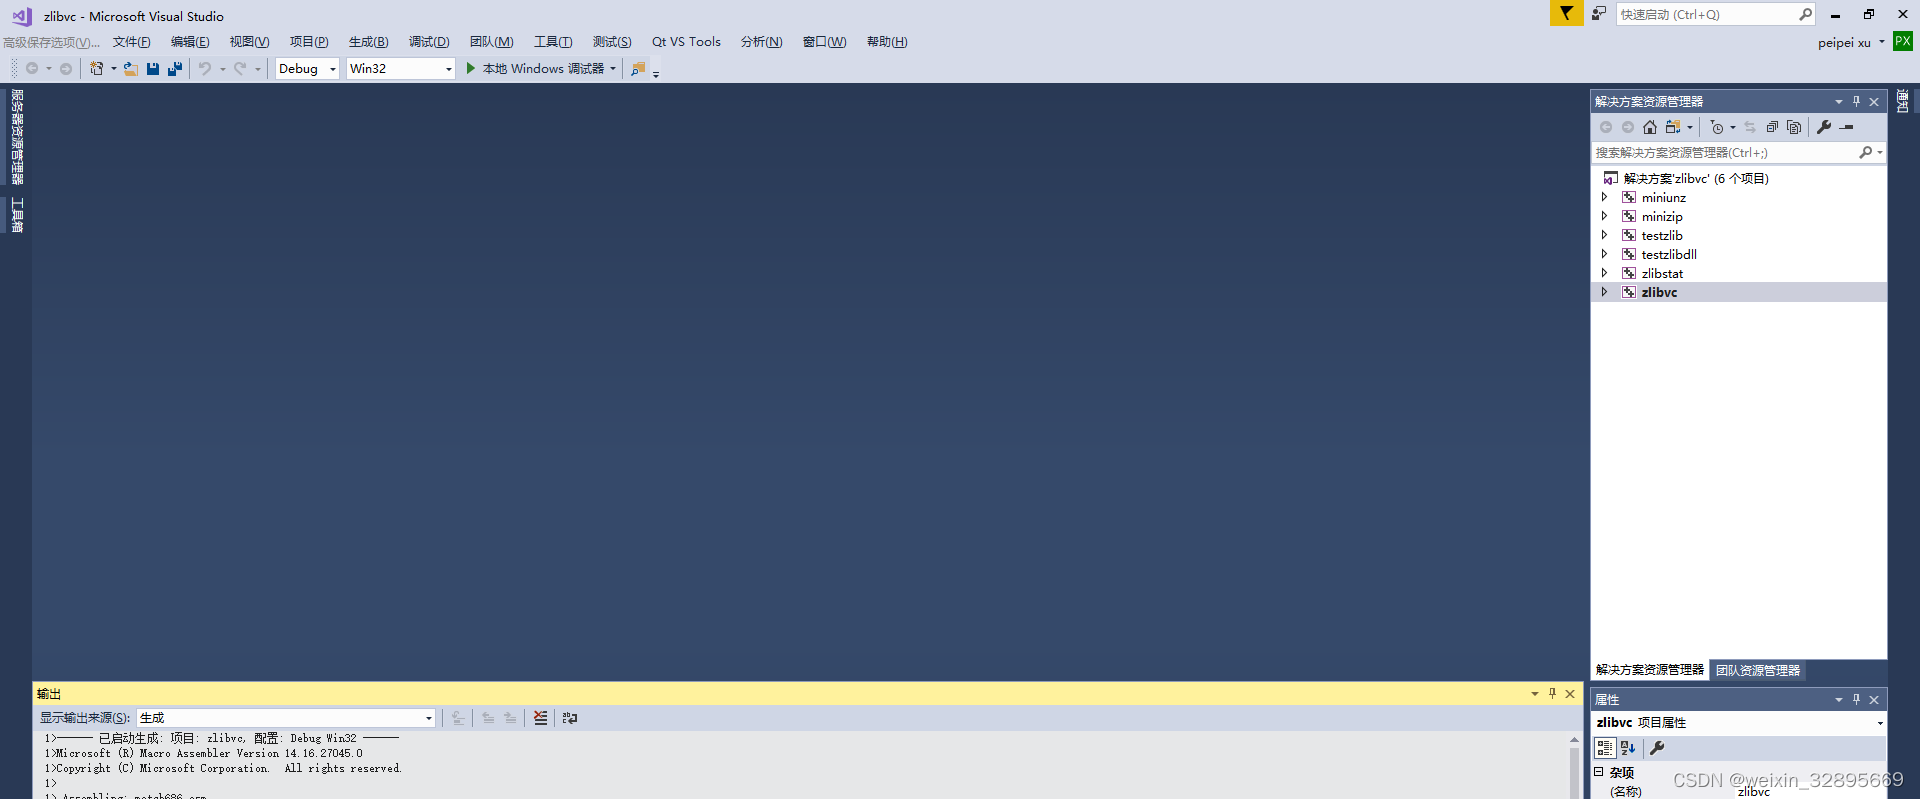The width and height of the screenshot is (1920, 799).
Task: Expand the minizip project node
Action: pyautogui.click(x=1605, y=217)
